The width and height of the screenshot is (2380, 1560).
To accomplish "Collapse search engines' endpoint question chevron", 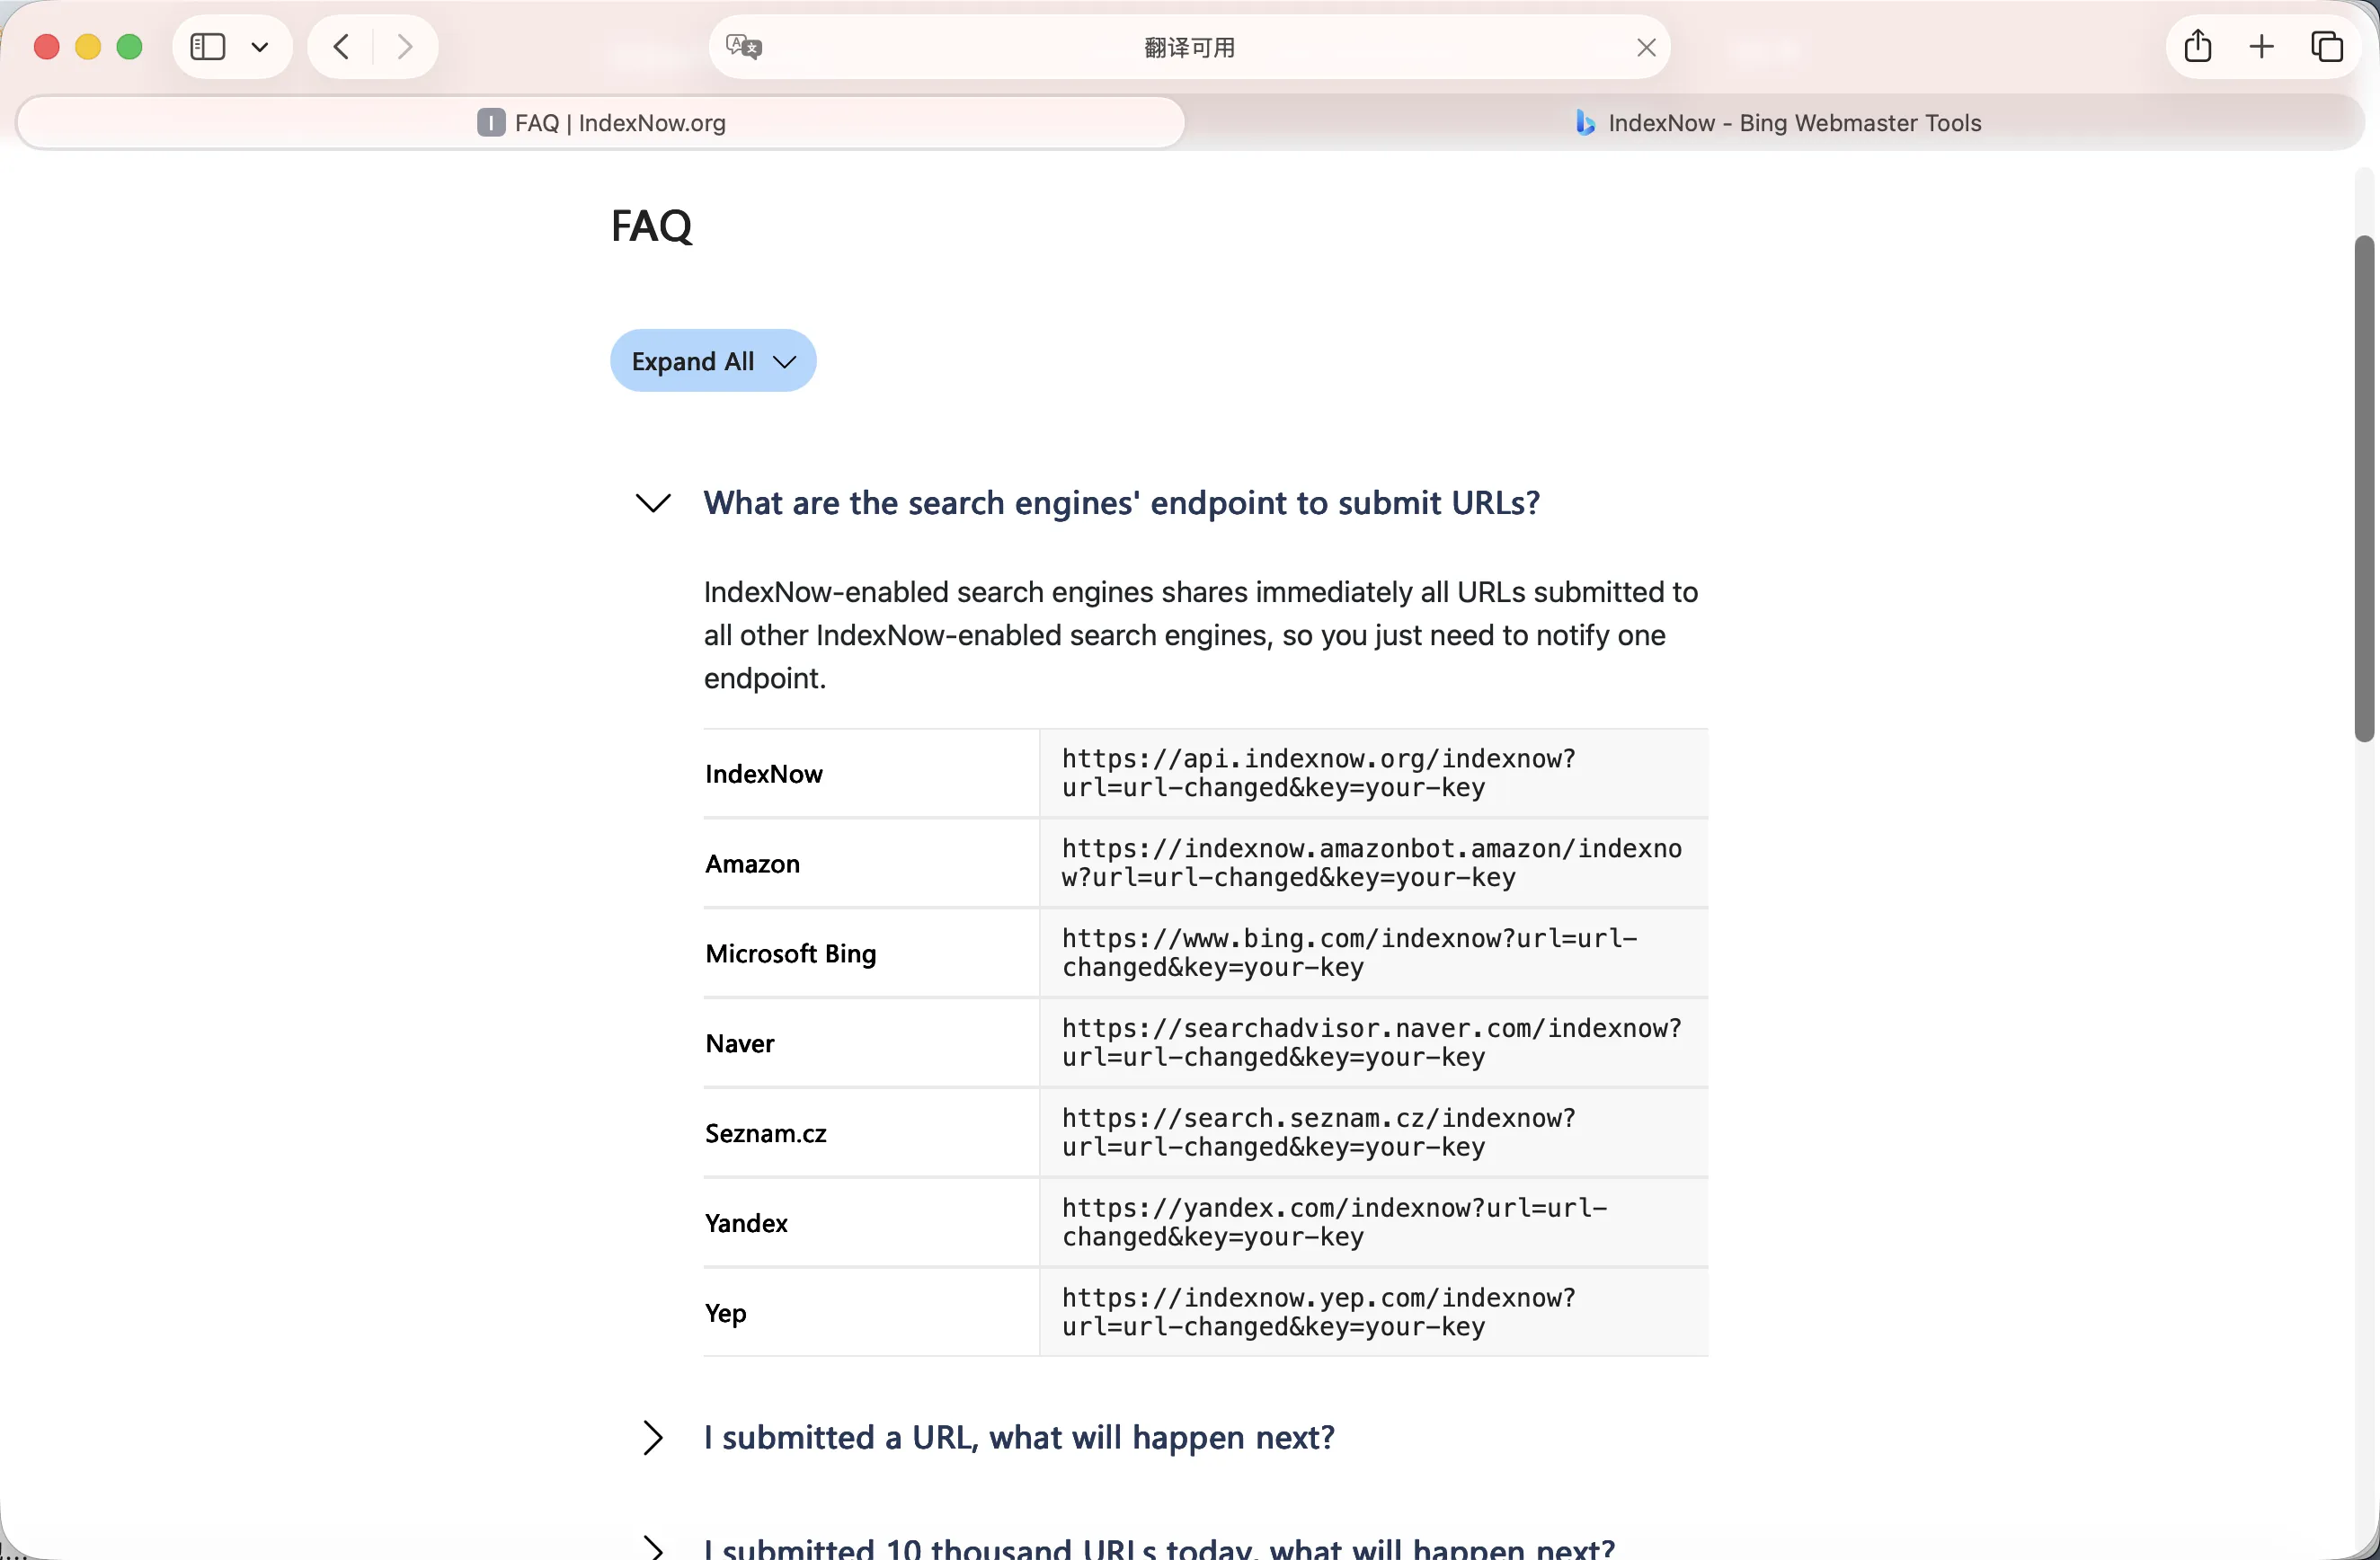I will 653,503.
